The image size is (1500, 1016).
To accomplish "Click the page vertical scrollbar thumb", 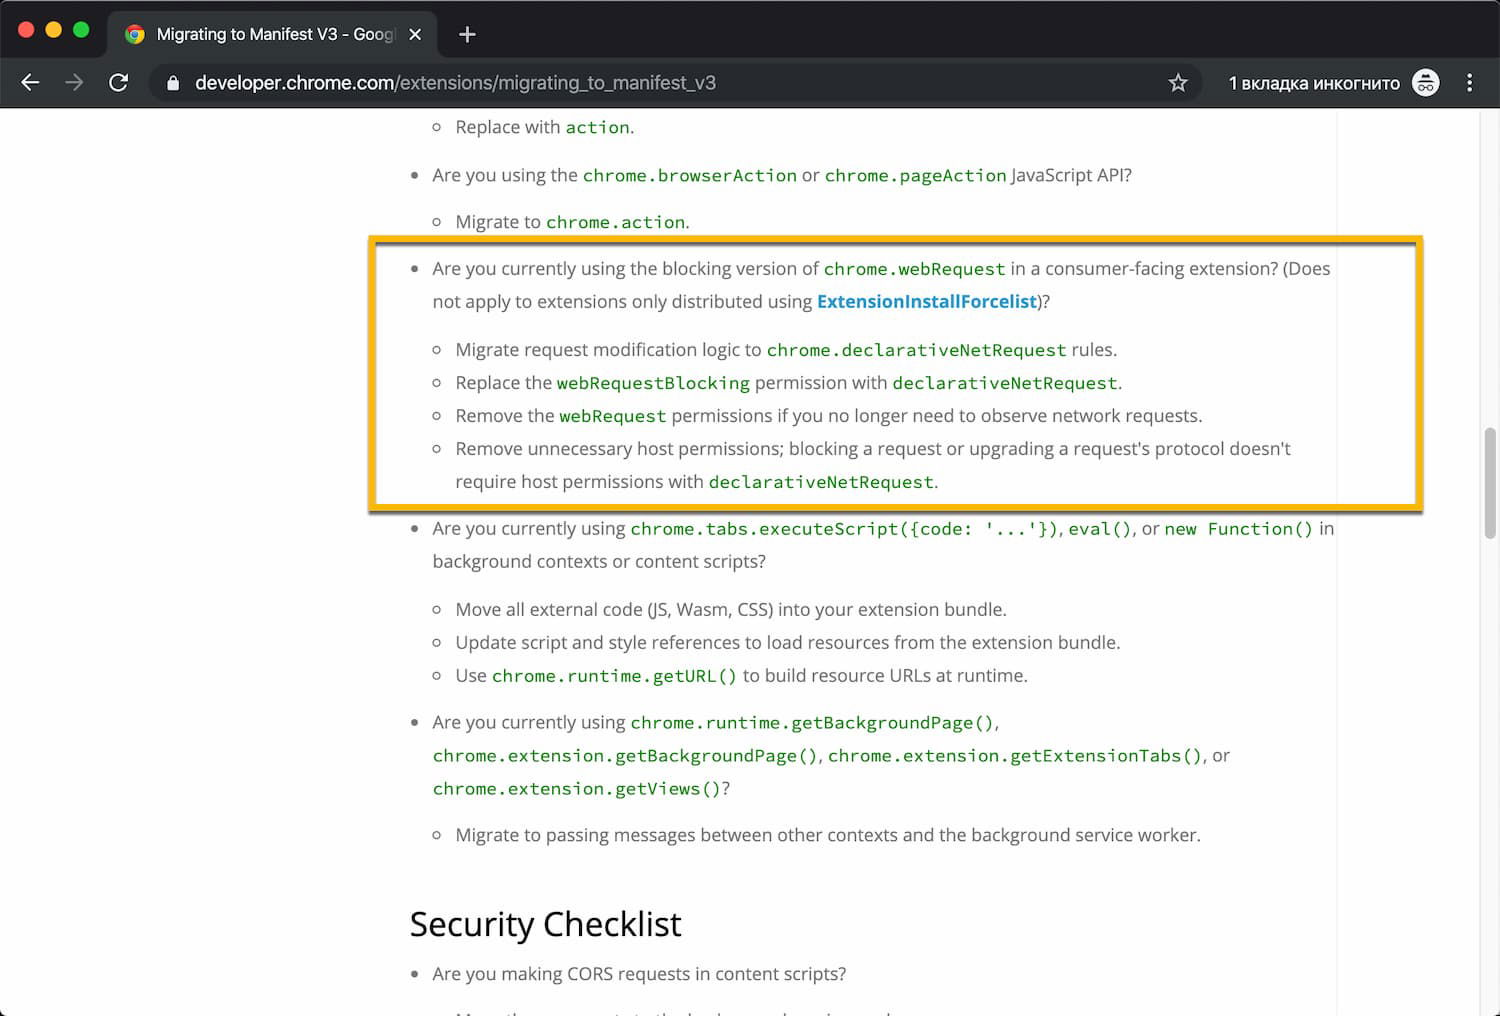I will pos(1490,483).
